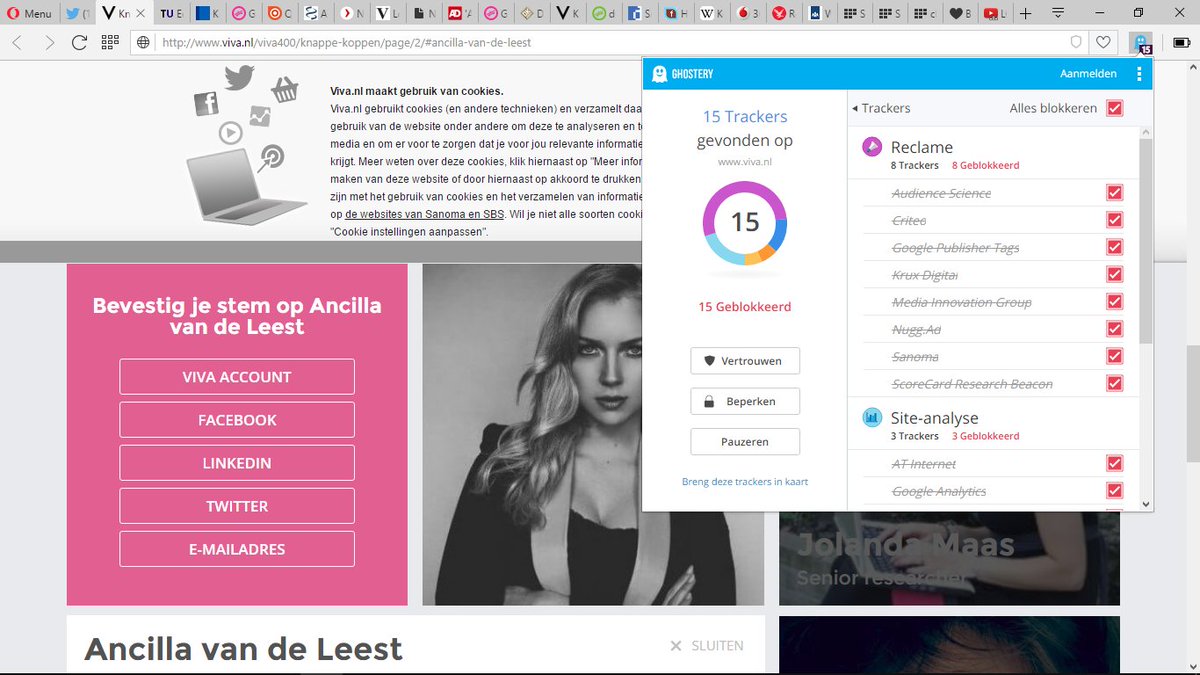This screenshot has width=1200, height=675.
Task: Click the Ghostery ghost logo
Action: point(659,74)
